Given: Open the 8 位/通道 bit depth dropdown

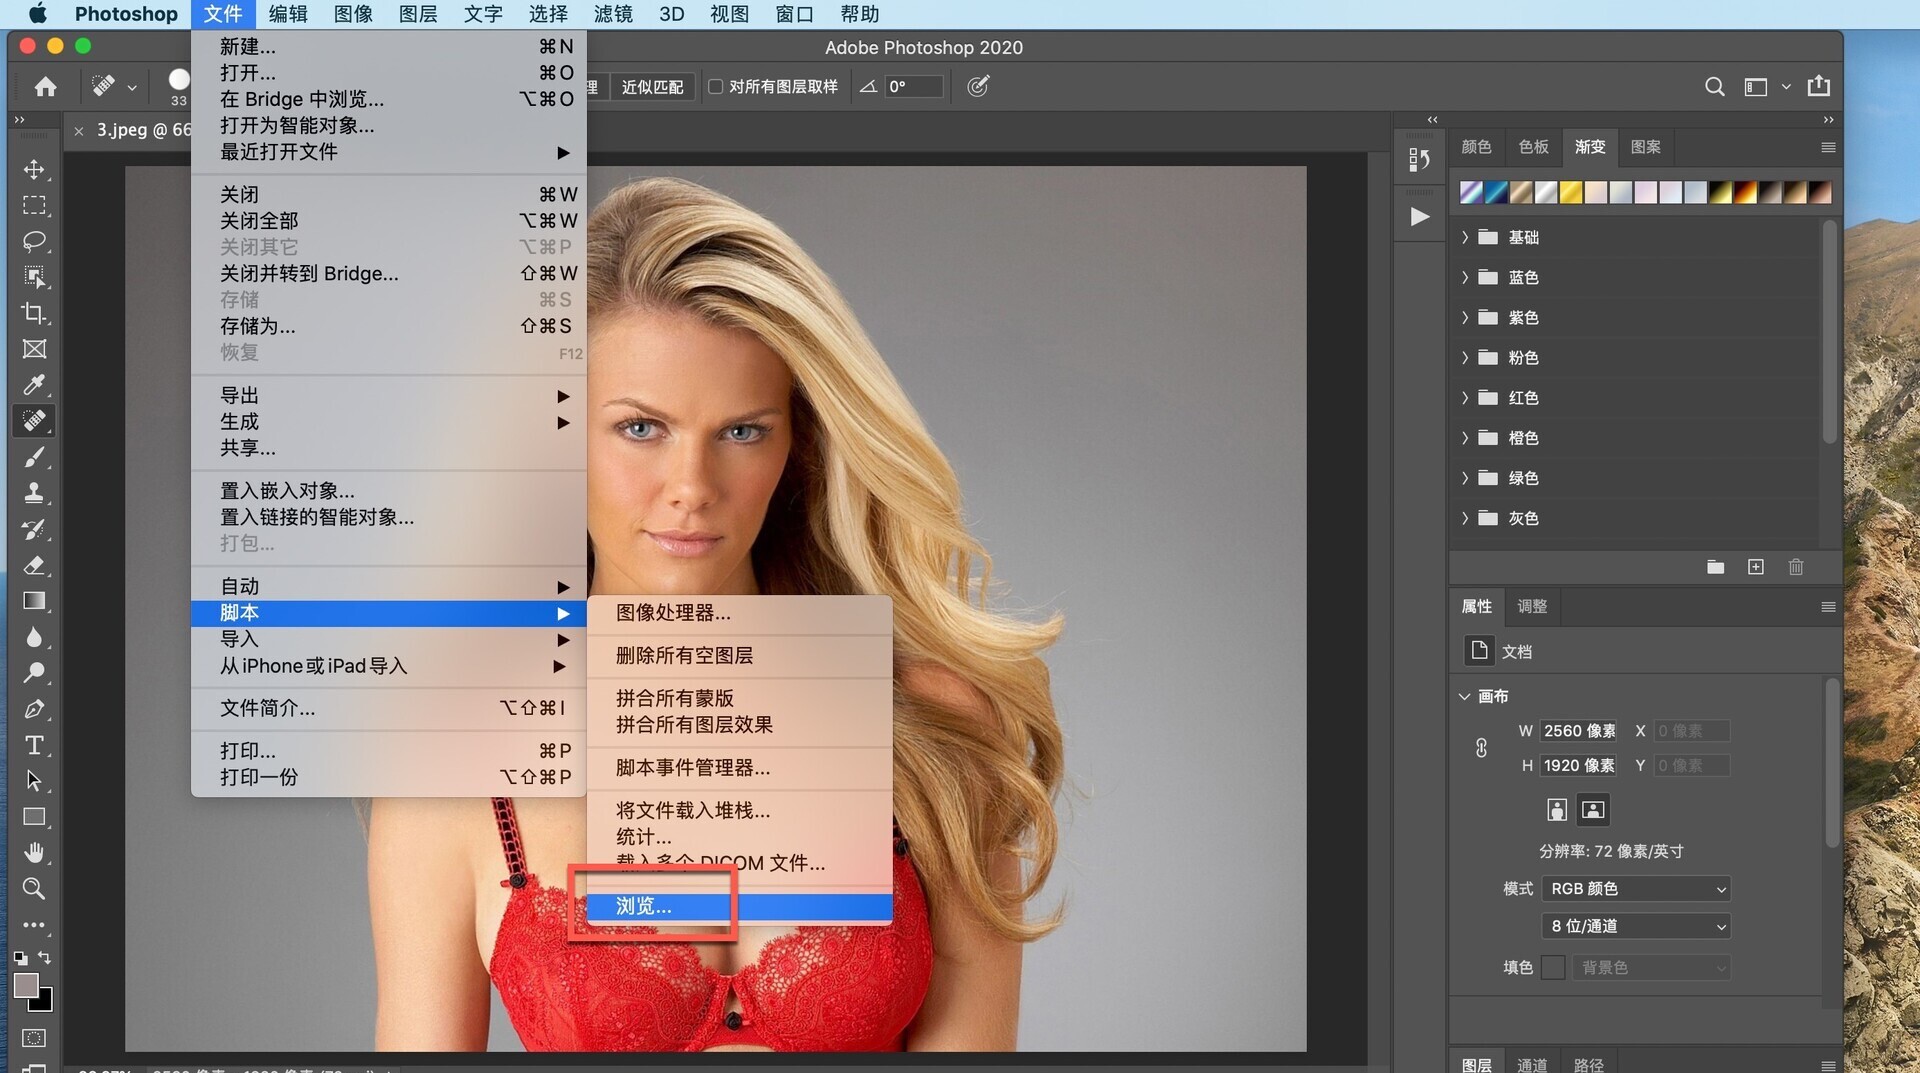Looking at the screenshot, I should (1636, 927).
